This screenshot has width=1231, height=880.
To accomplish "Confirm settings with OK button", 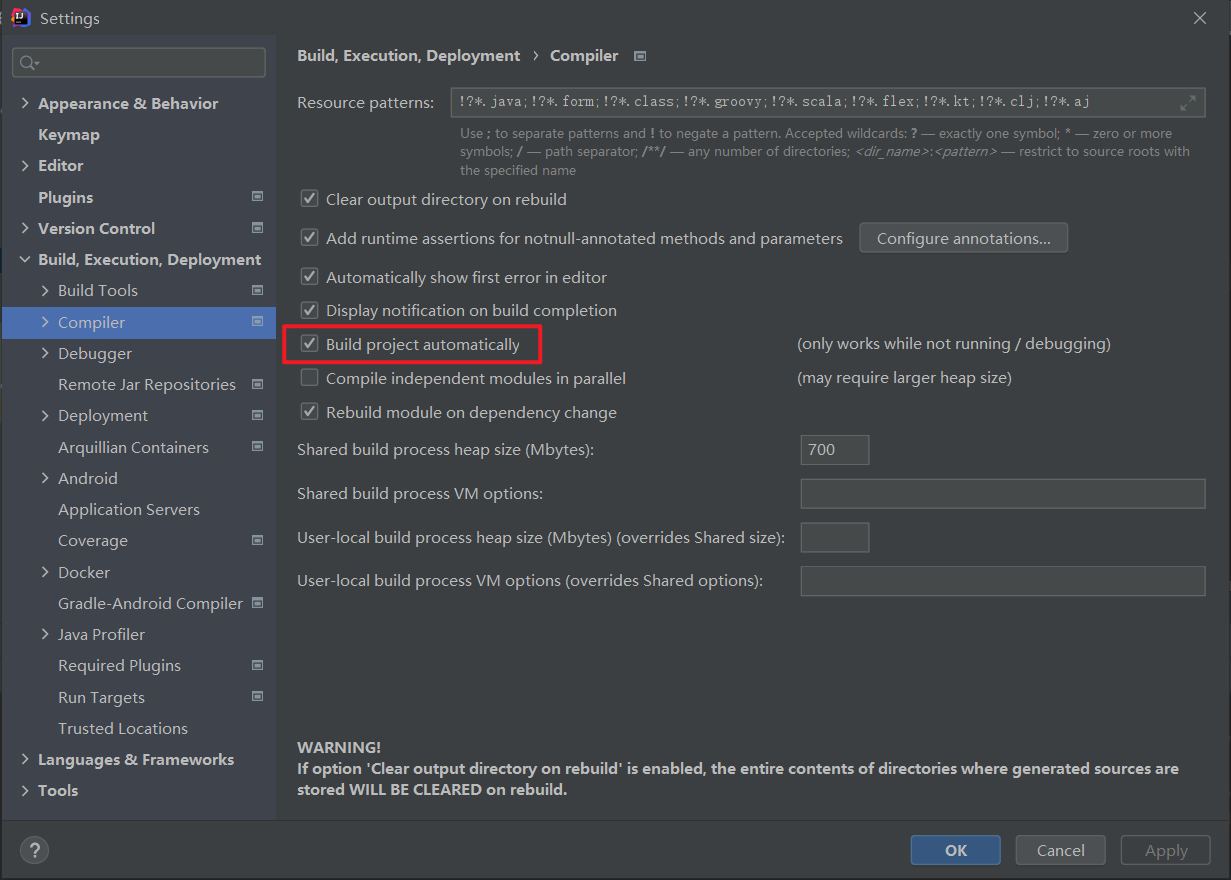I will (956, 850).
